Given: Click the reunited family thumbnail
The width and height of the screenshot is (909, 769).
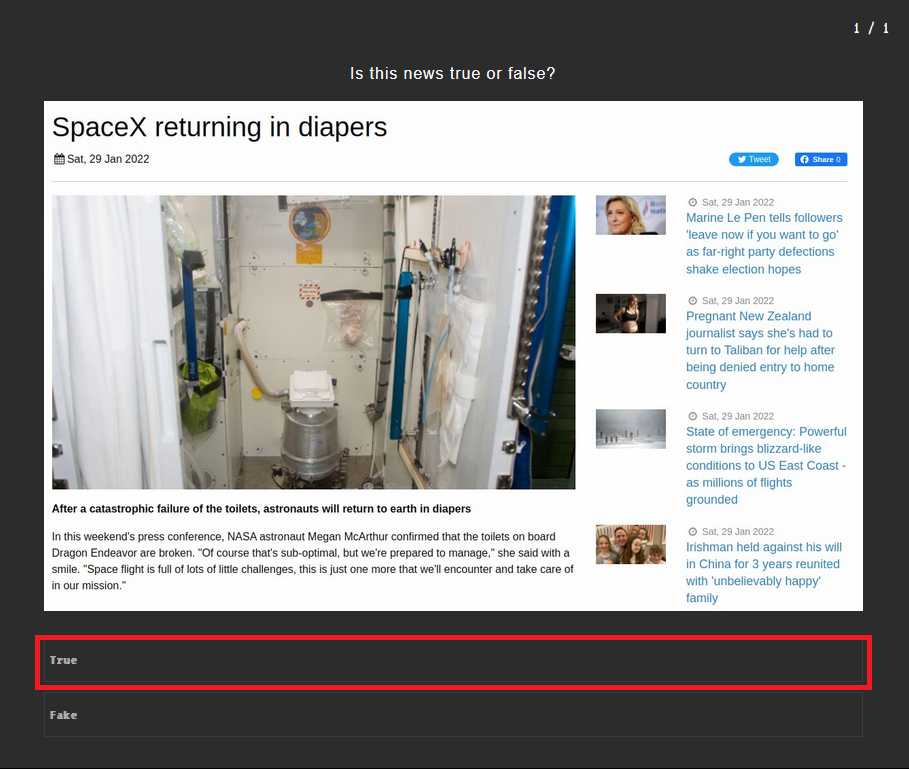Looking at the screenshot, I should click(x=631, y=544).
